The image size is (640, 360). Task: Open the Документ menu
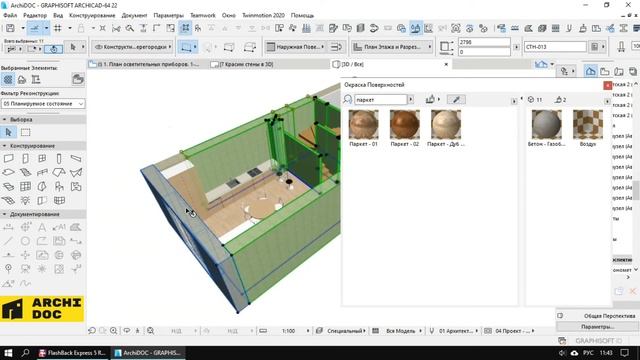tap(134, 15)
